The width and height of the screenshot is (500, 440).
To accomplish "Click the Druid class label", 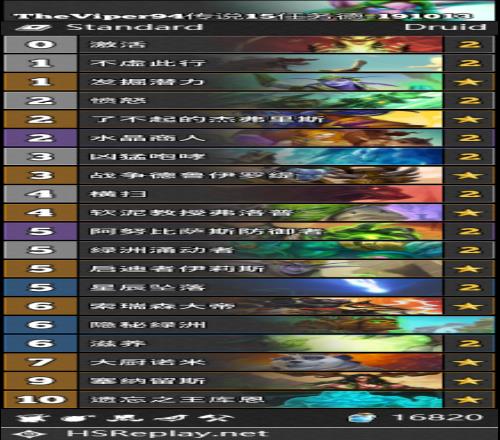I will (x=445, y=27).
